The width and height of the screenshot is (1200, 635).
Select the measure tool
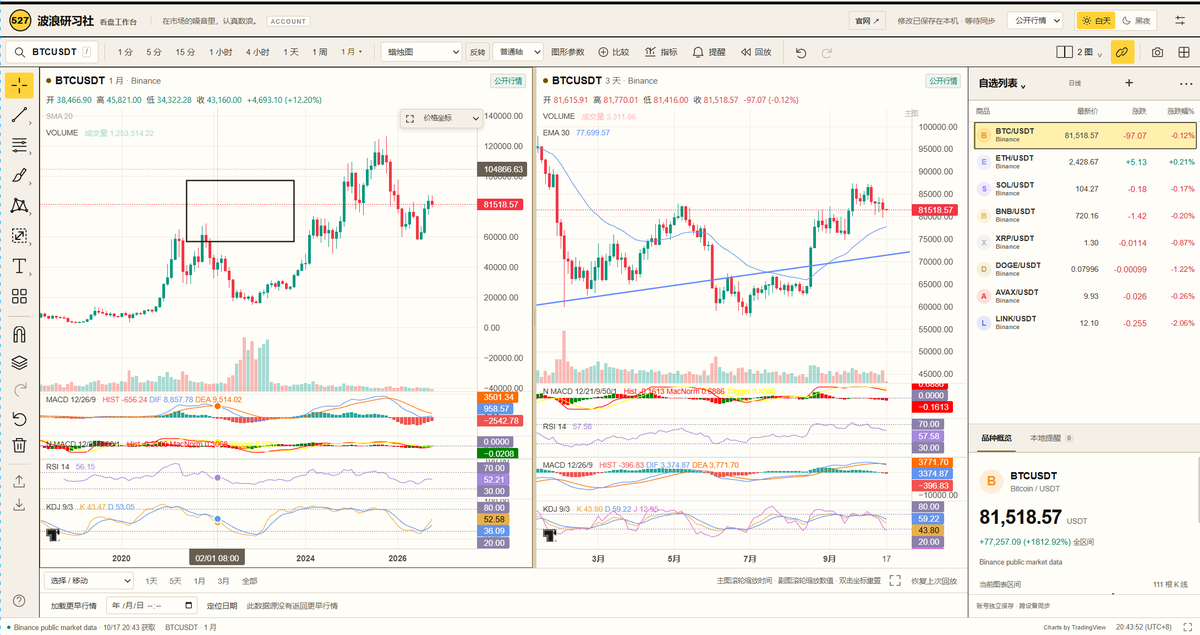(19, 235)
